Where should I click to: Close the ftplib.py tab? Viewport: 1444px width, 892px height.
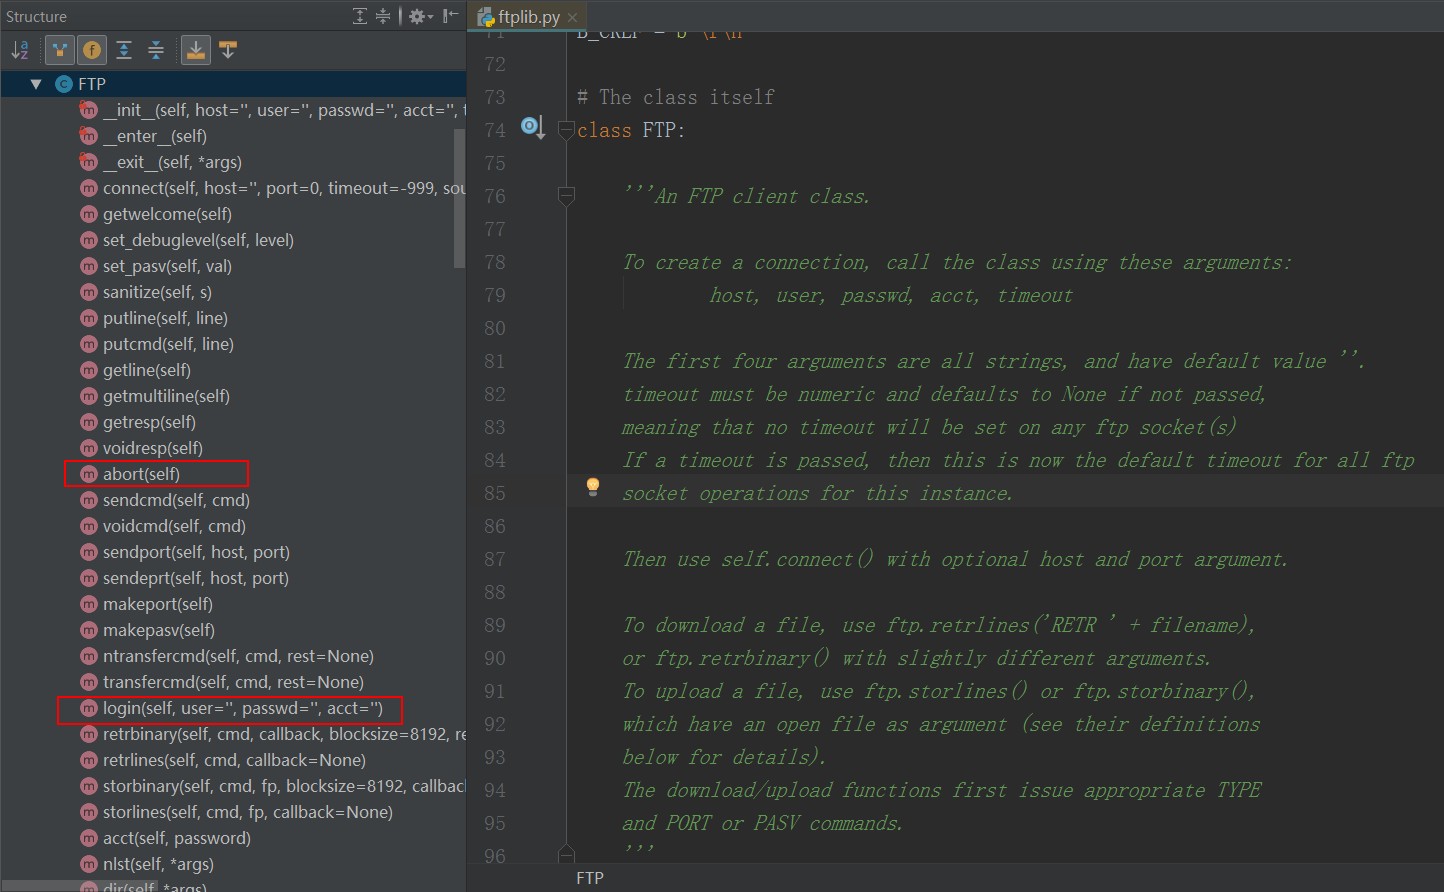pos(572,18)
